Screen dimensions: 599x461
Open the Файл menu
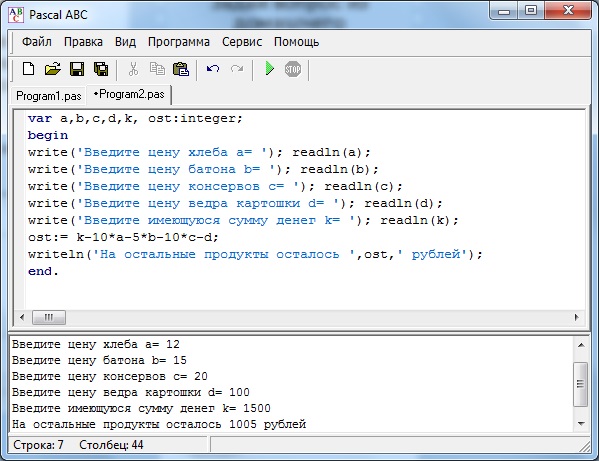[x=37, y=42]
